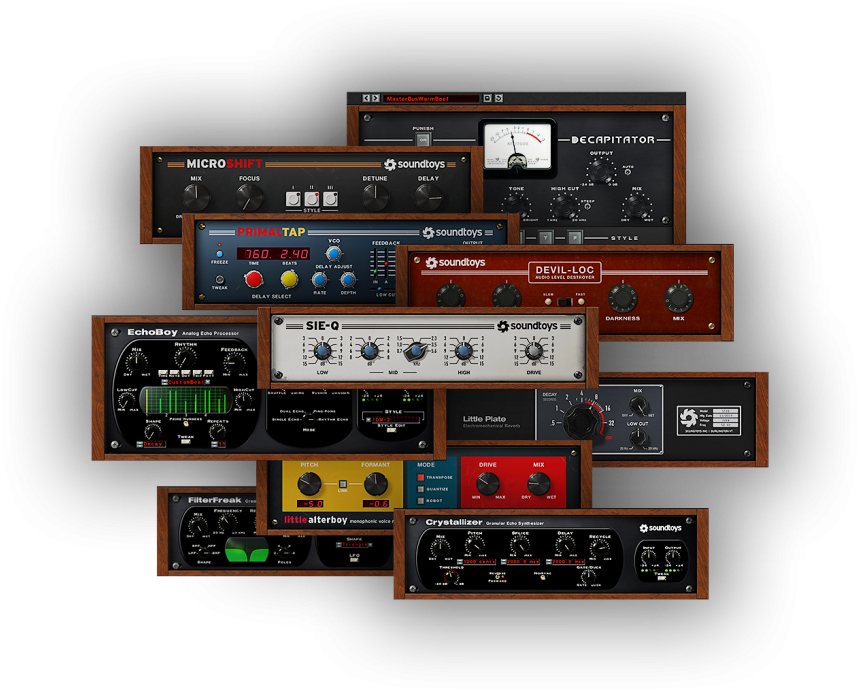Select Style I on MicroShift
Screen dimensions: 858x690
pos(293,199)
